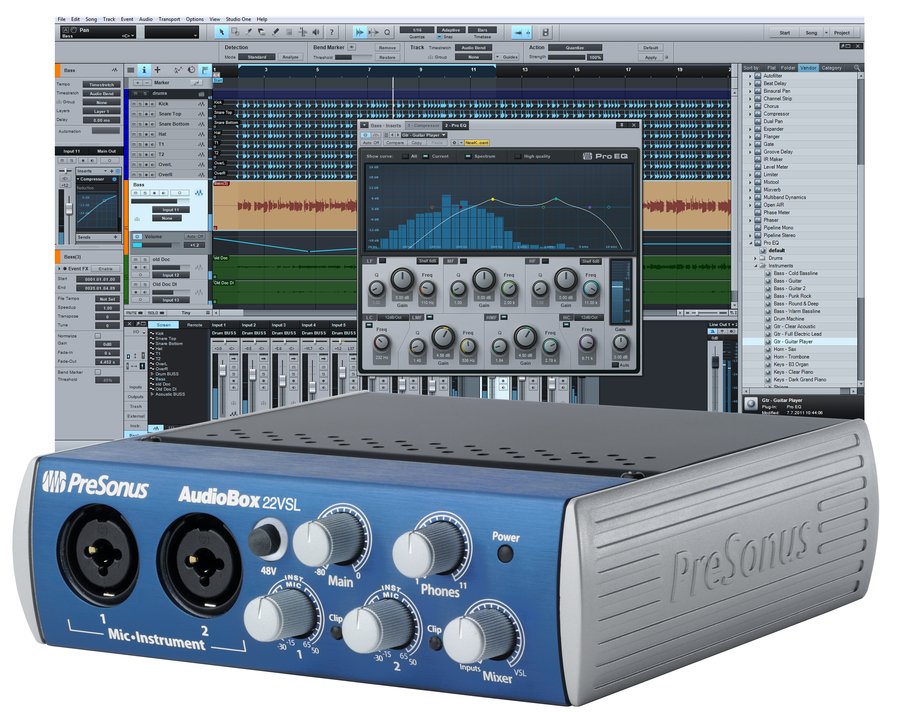This screenshot has width=900, height=712.
Task: Switch browser sorting to Vendor tab
Action: coord(808,68)
